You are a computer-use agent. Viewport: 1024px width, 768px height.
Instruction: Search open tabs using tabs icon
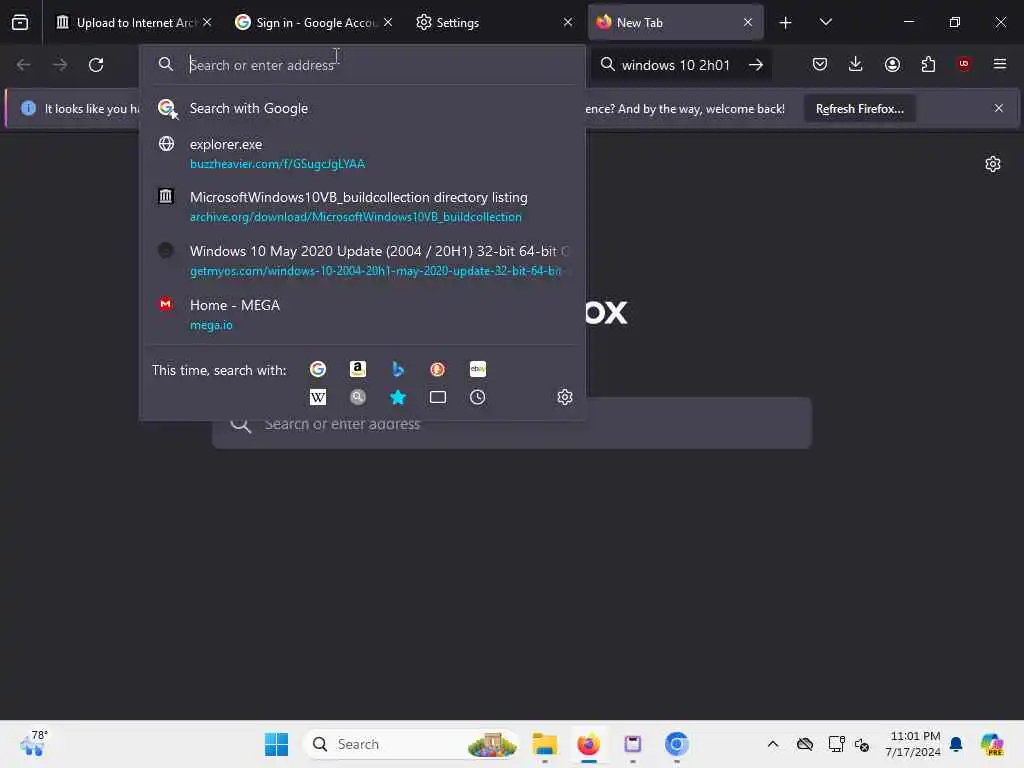click(438, 397)
